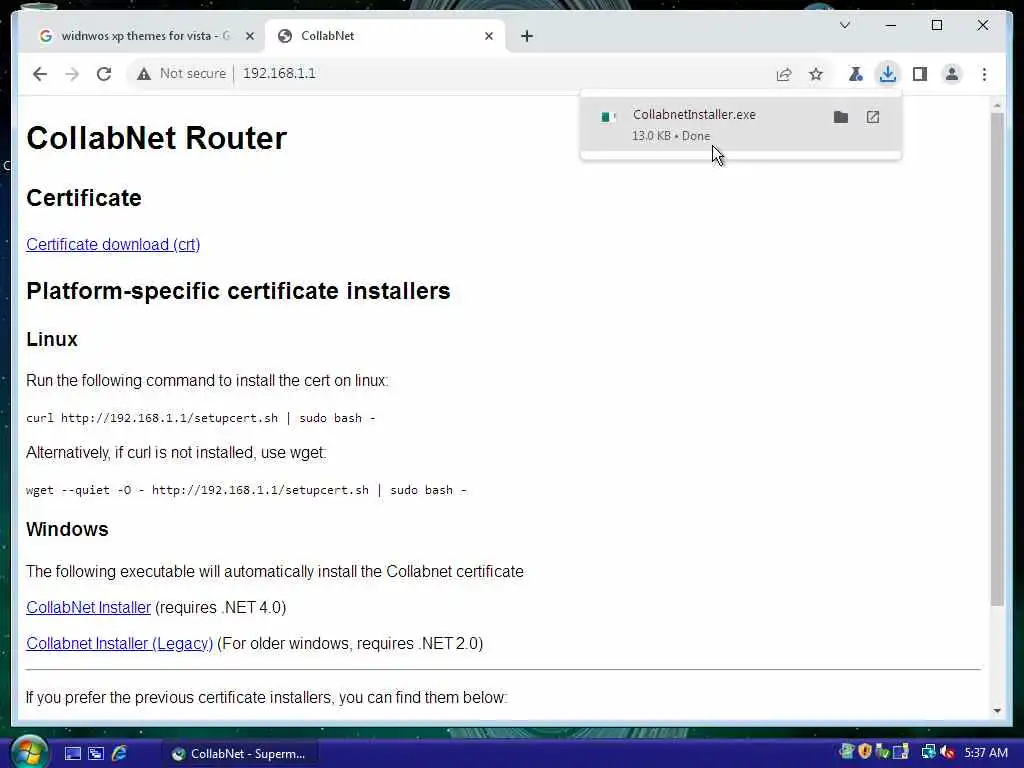Image resolution: width=1024 pixels, height=768 pixels.
Task: Click the scrollbar up arrow
Action: (x=997, y=105)
